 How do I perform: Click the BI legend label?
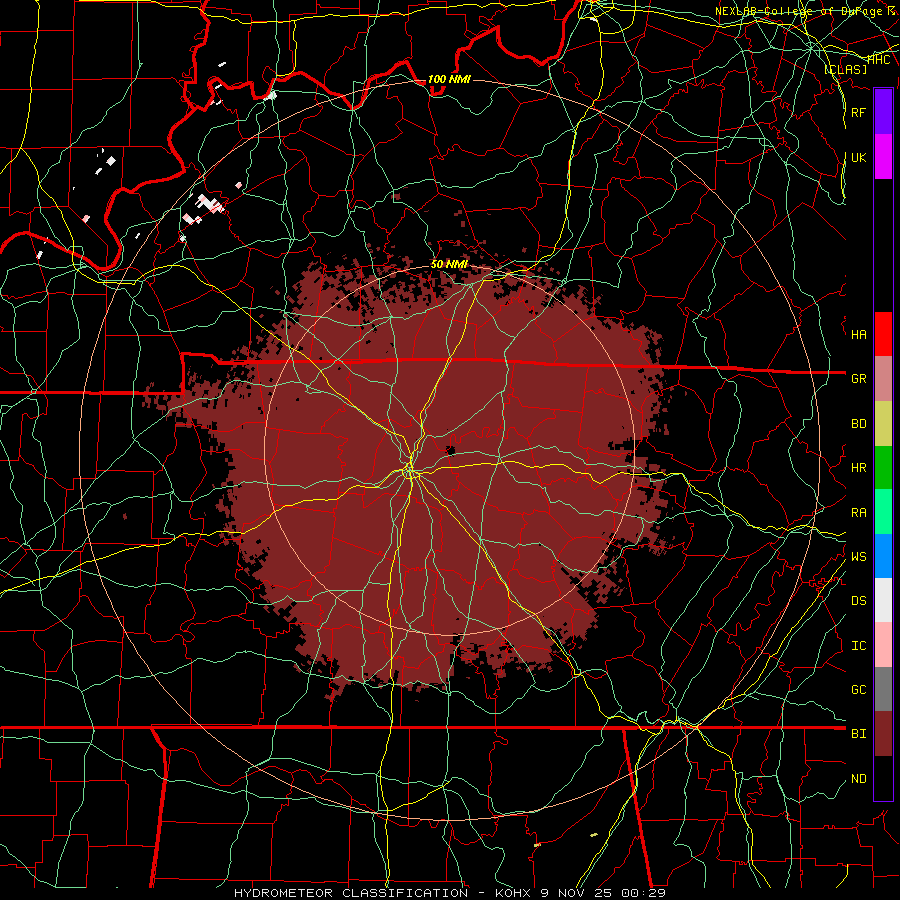pyautogui.click(x=858, y=734)
